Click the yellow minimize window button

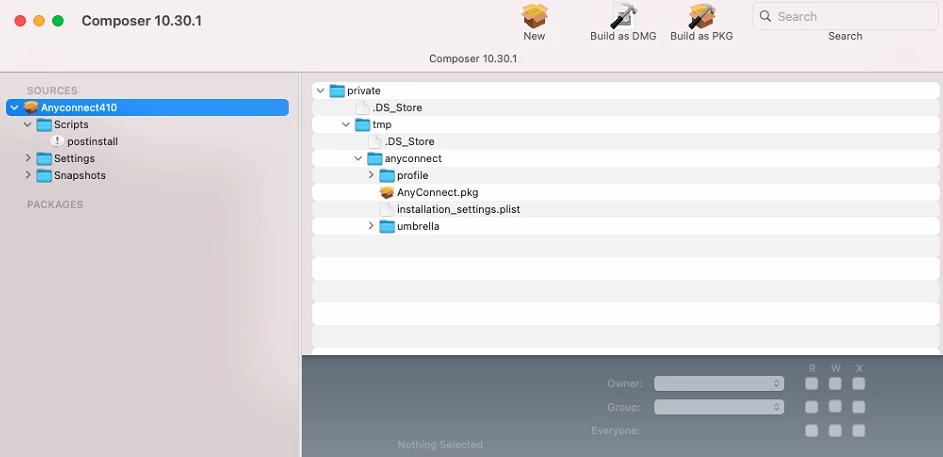point(39,21)
